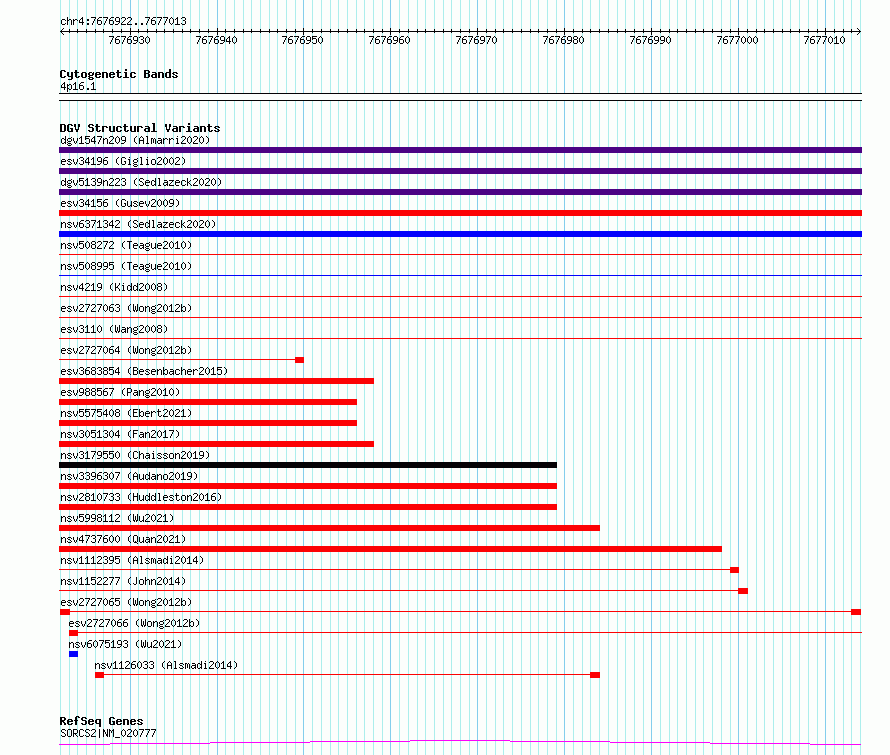Viewport: 890px width, 755px height.
Task: Click ruler position 7676970
Action: point(476,40)
